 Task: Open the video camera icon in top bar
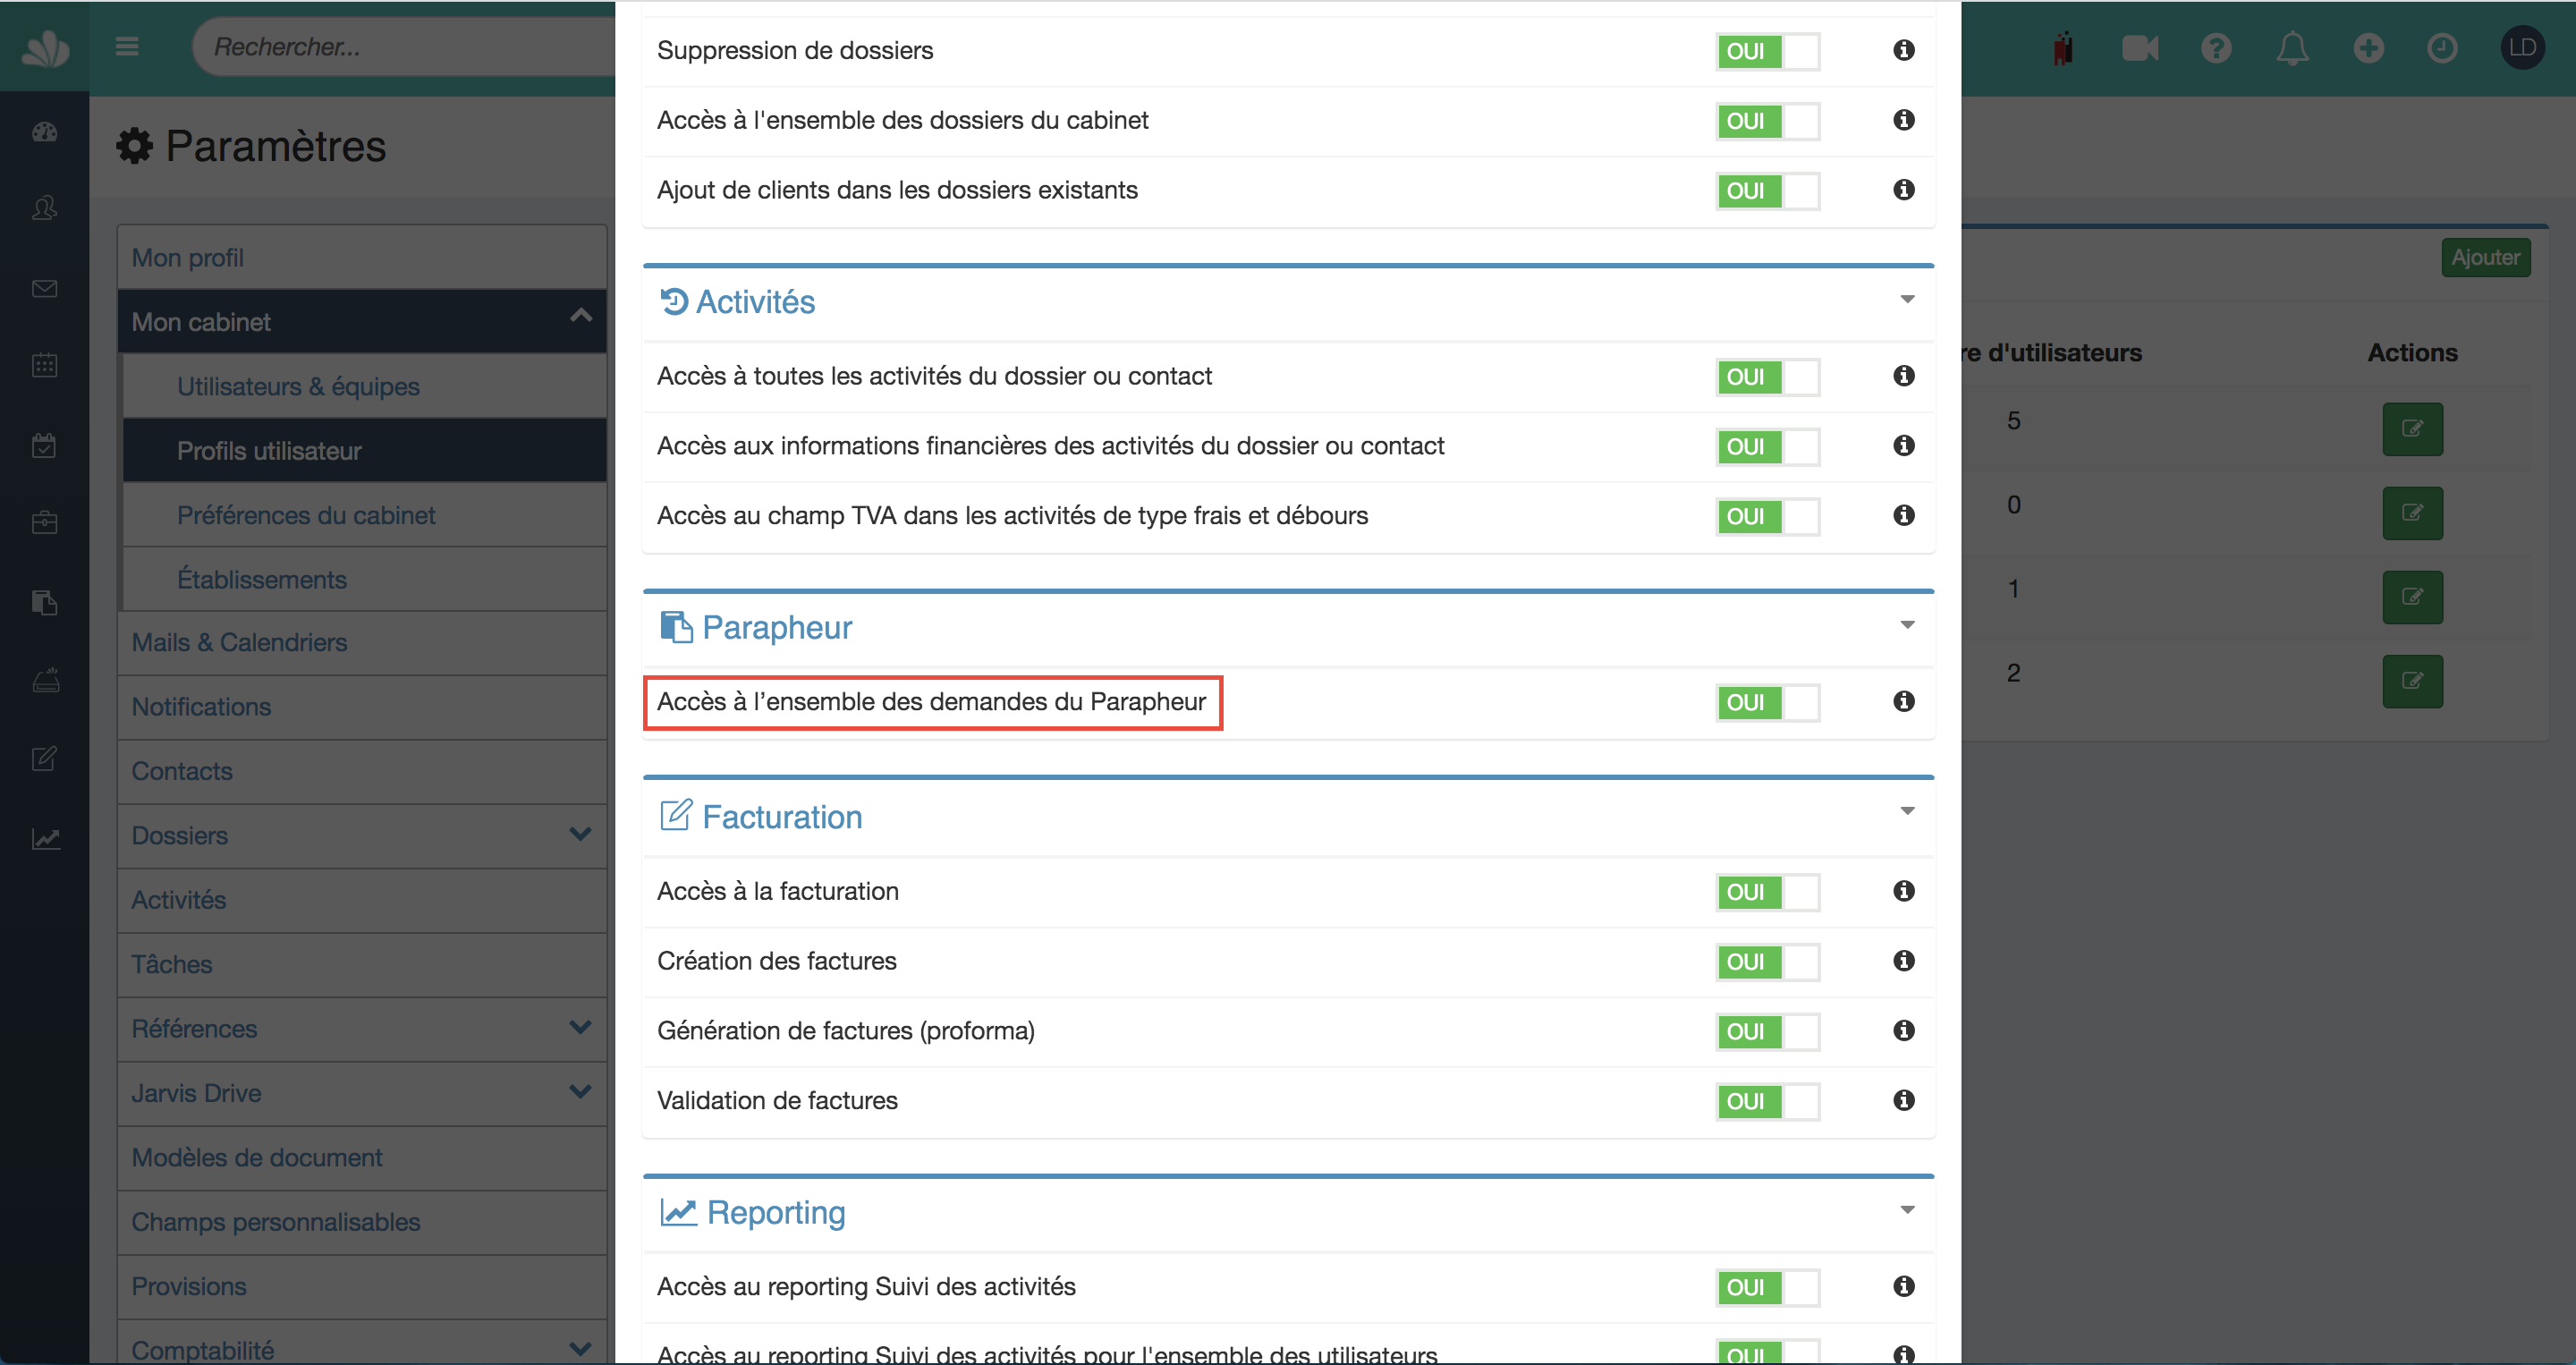(x=2139, y=48)
